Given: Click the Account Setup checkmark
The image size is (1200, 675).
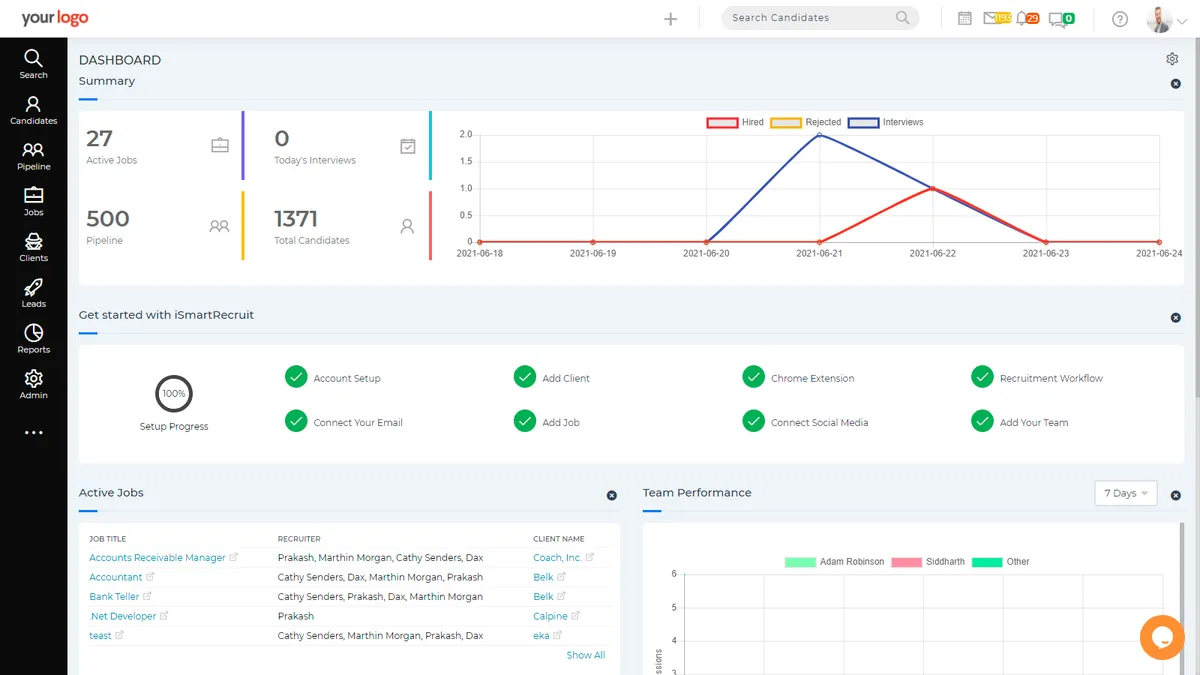Looking at the screenshot, I should [296, 377].
